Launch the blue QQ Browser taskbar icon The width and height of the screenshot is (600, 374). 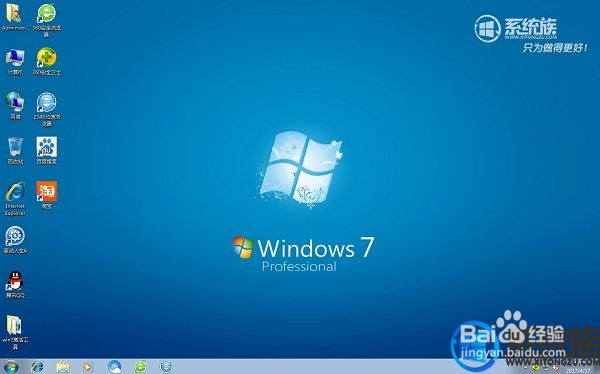click(114, 367)
